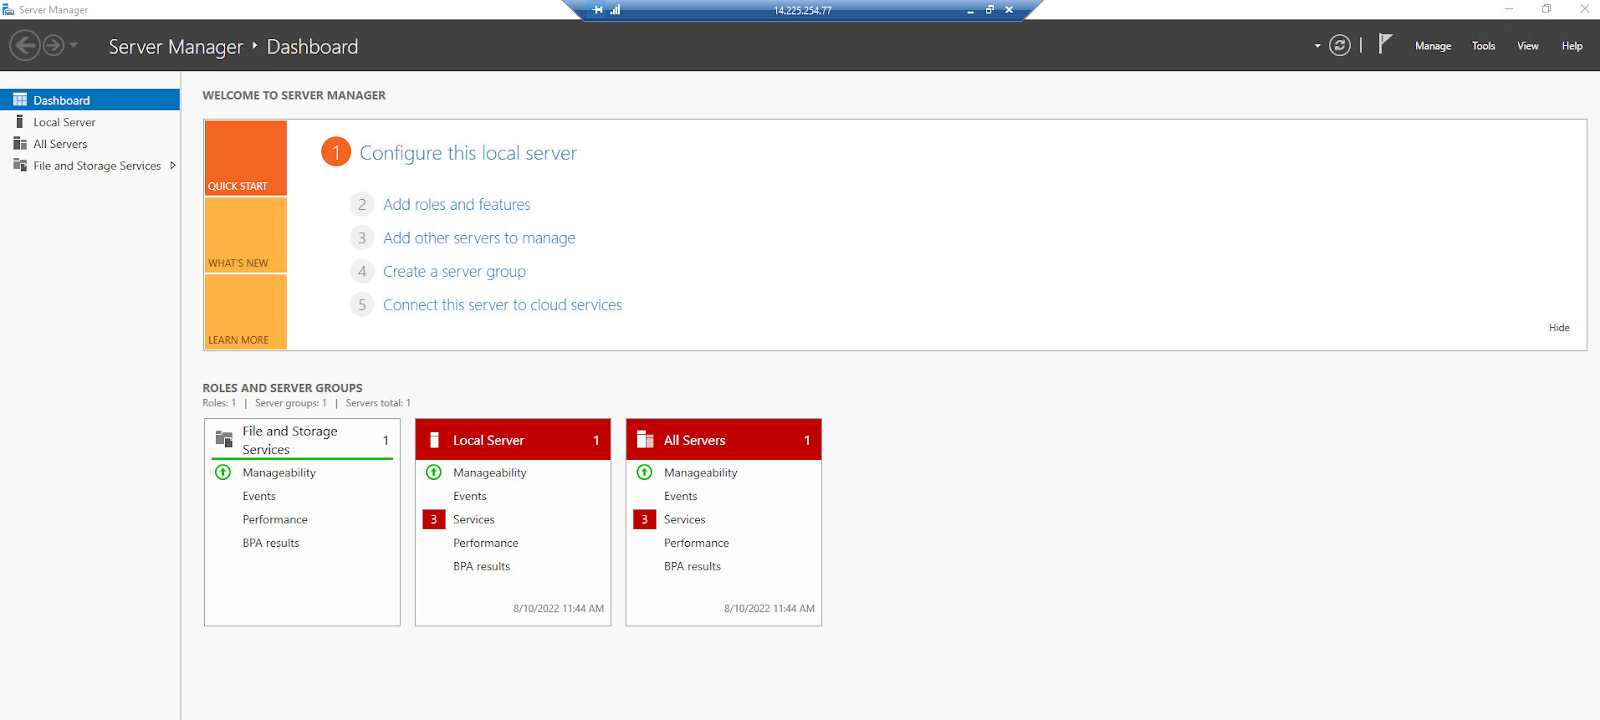Click red 3 Services badge in Local Server tile
The image size is (1600, 720).
click(434, 519)
